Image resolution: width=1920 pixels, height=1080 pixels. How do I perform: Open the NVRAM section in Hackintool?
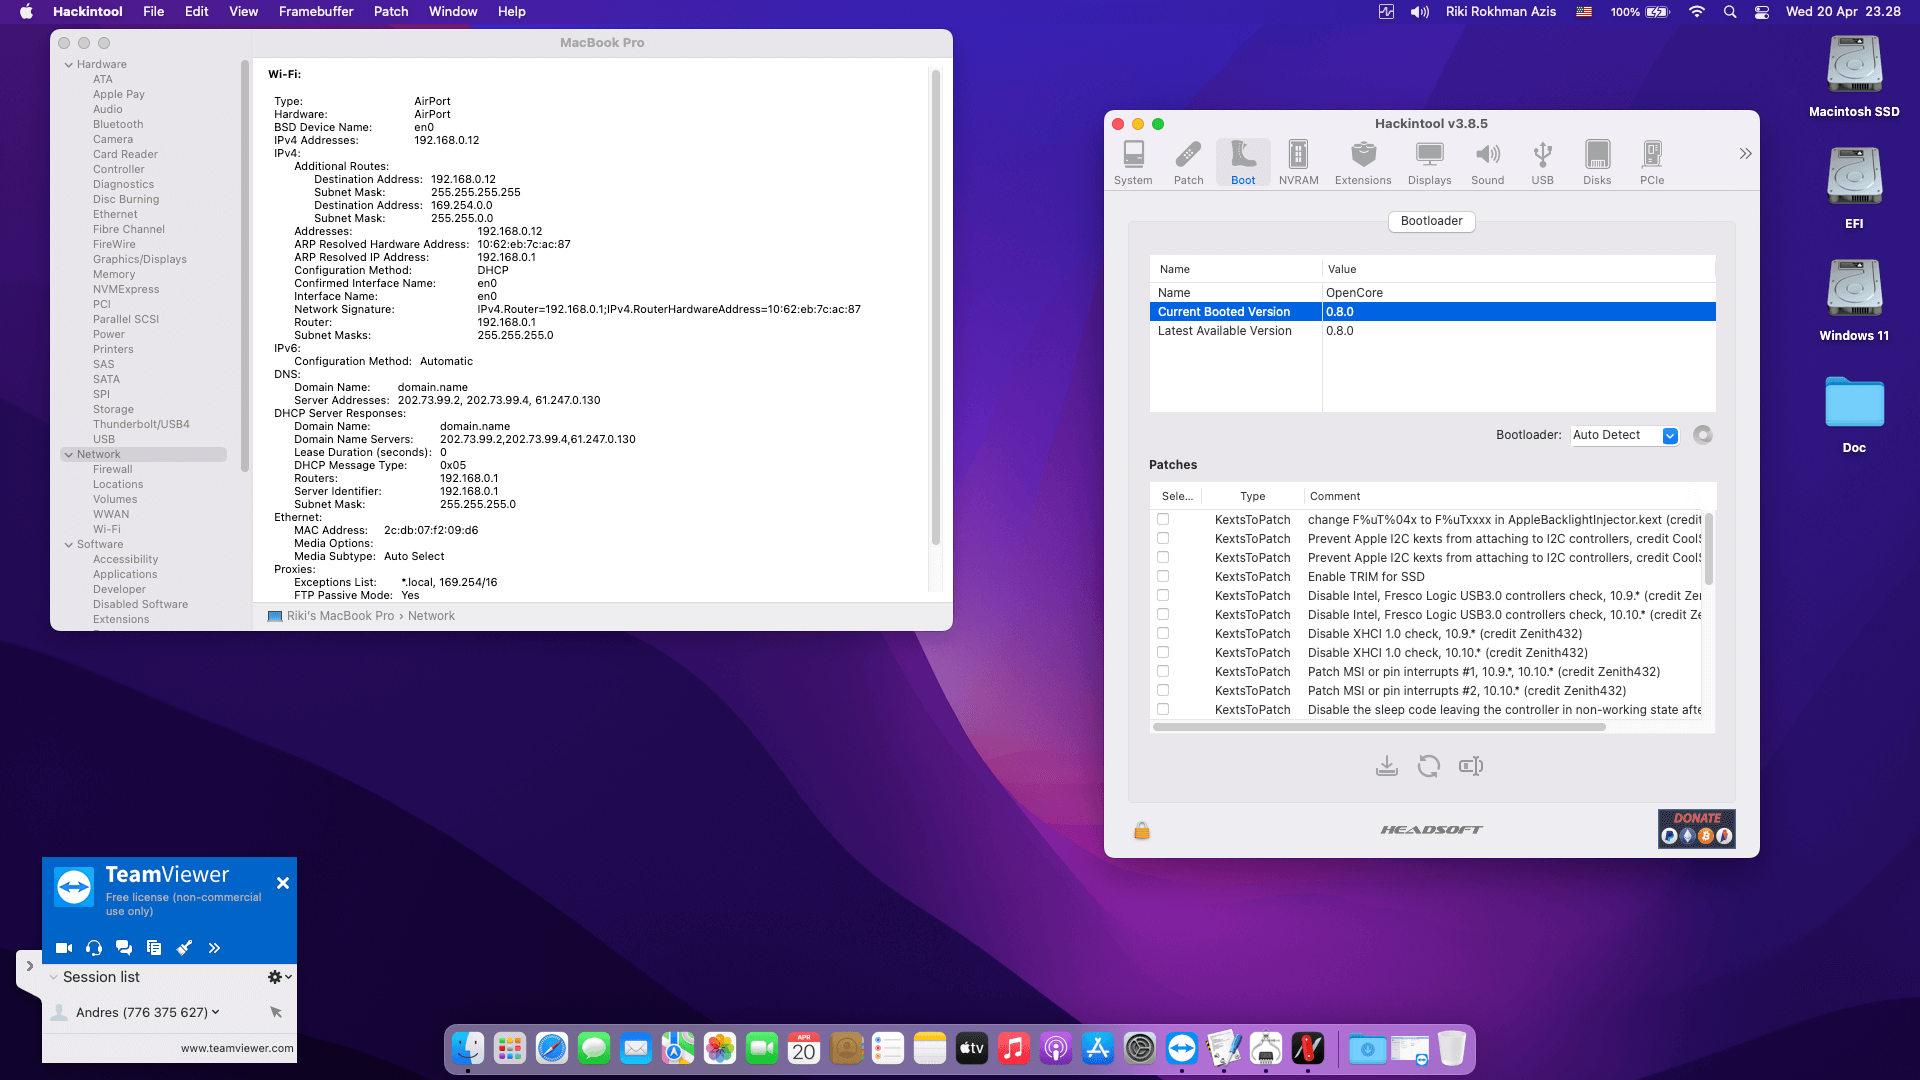tap(1298, 163)
